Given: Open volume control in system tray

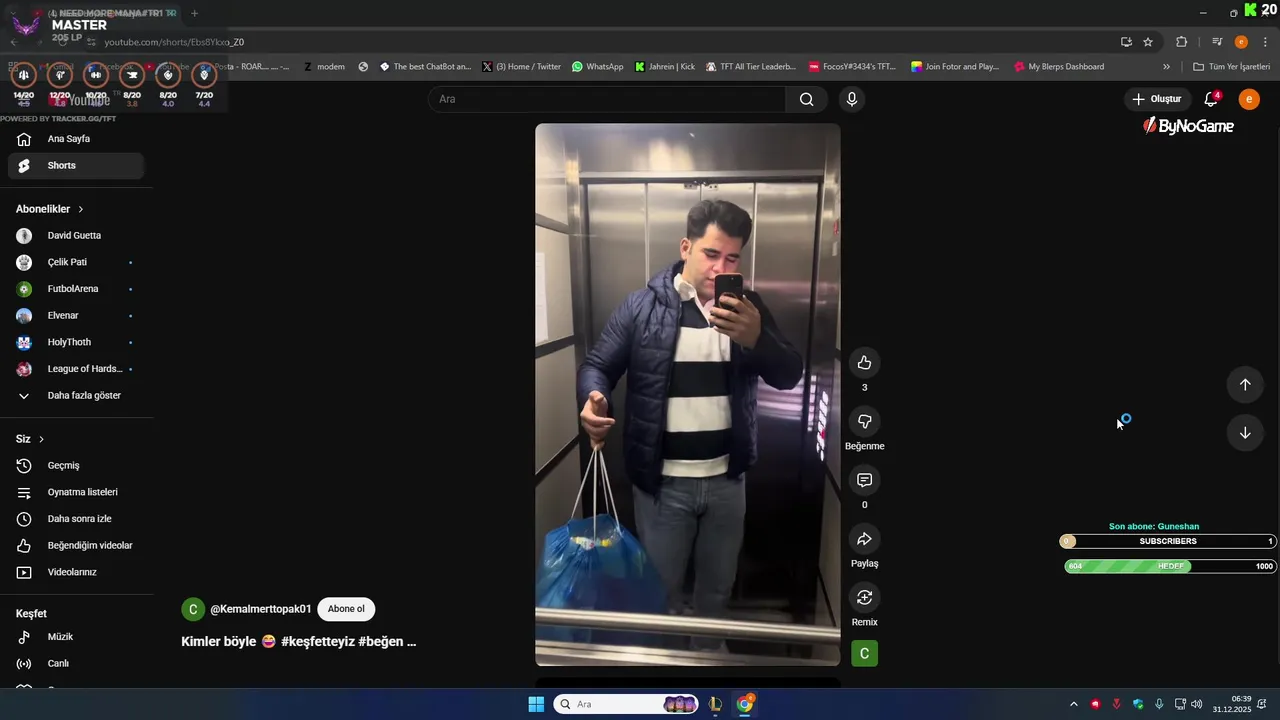Looking at the screenshot, I should (1197, 704).
